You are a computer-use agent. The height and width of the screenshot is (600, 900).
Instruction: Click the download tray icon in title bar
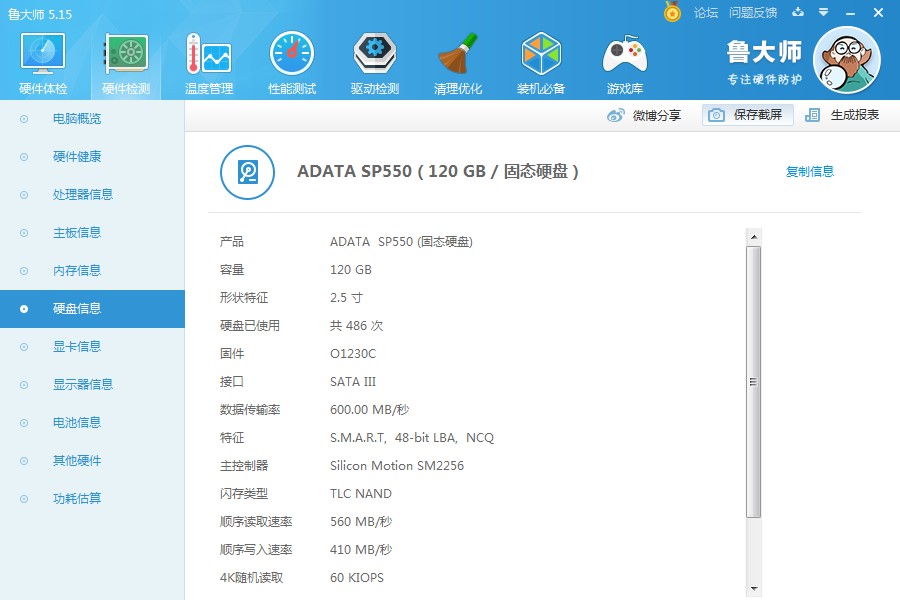798,12
